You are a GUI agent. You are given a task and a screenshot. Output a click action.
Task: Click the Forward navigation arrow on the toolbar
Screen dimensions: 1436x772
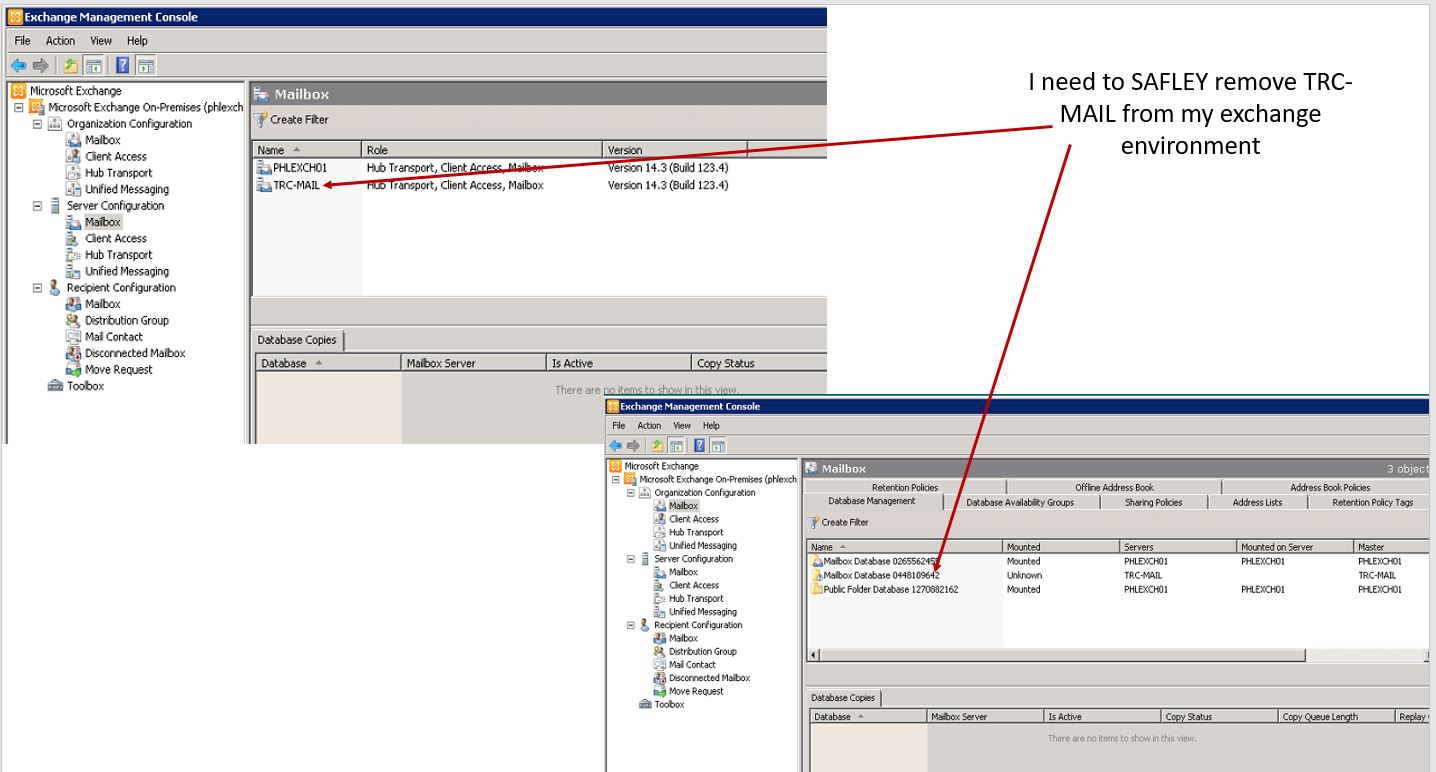point(39,65)
